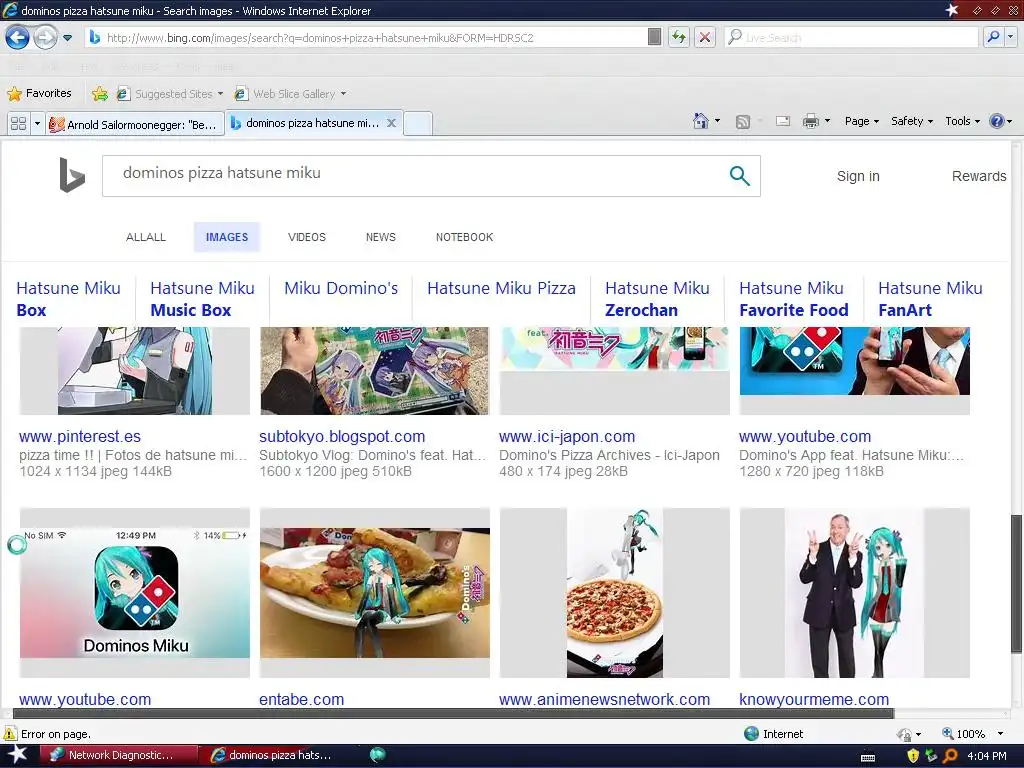
Task: Open the Tools menu
Action: (x=962, y=121)
